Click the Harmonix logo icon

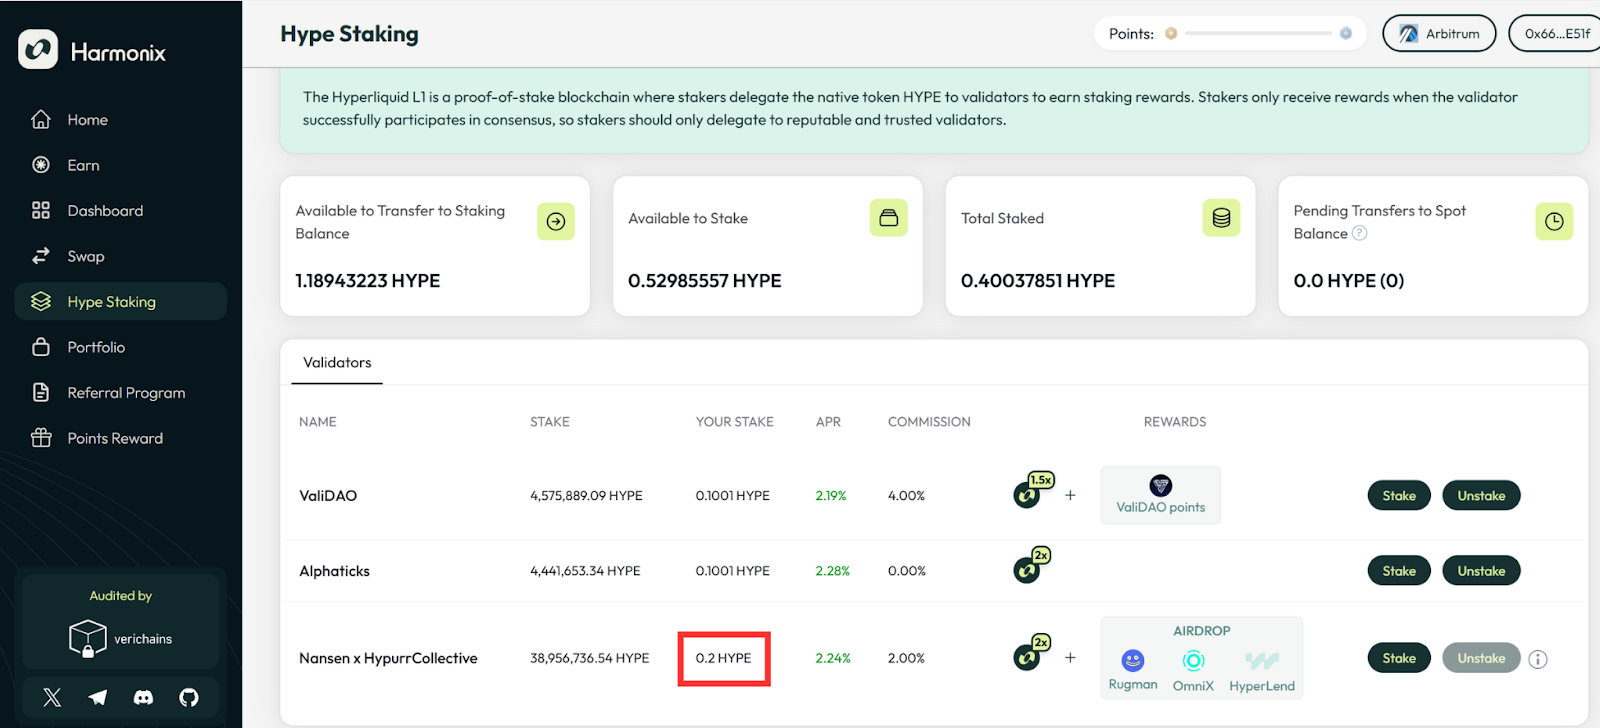pos(38,50)
